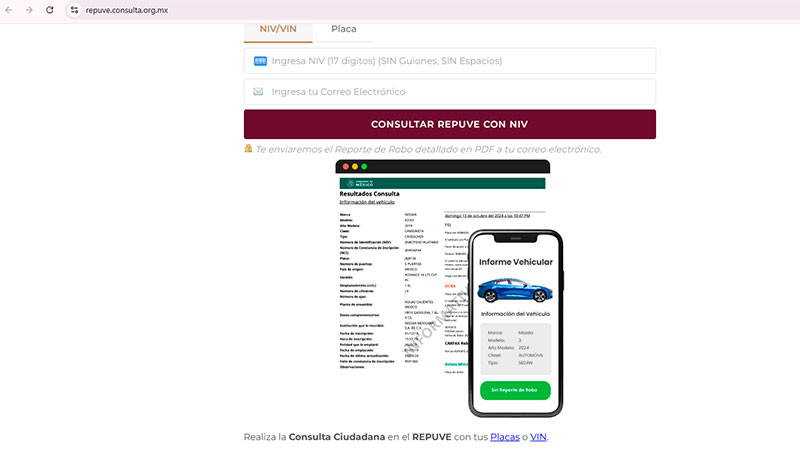Click the browser back arrow
The image size is (800, 450).
(x=9, y=9)
